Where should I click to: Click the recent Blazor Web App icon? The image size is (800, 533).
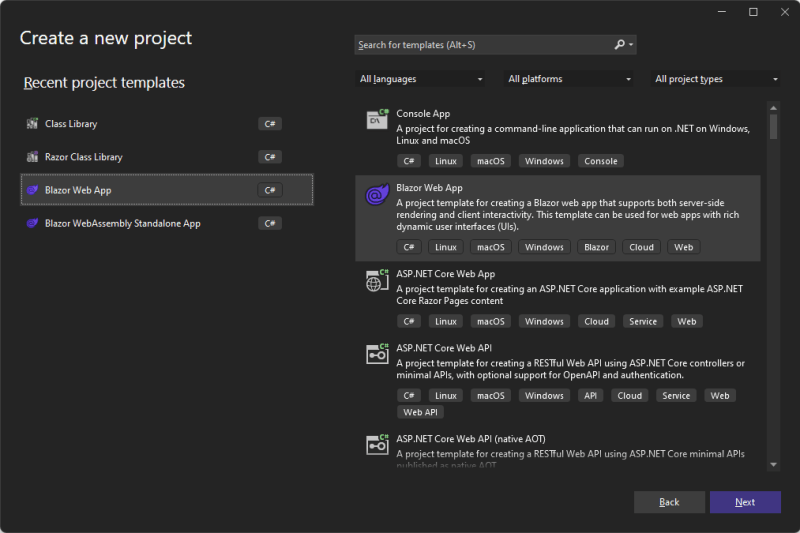coord(32,190)
